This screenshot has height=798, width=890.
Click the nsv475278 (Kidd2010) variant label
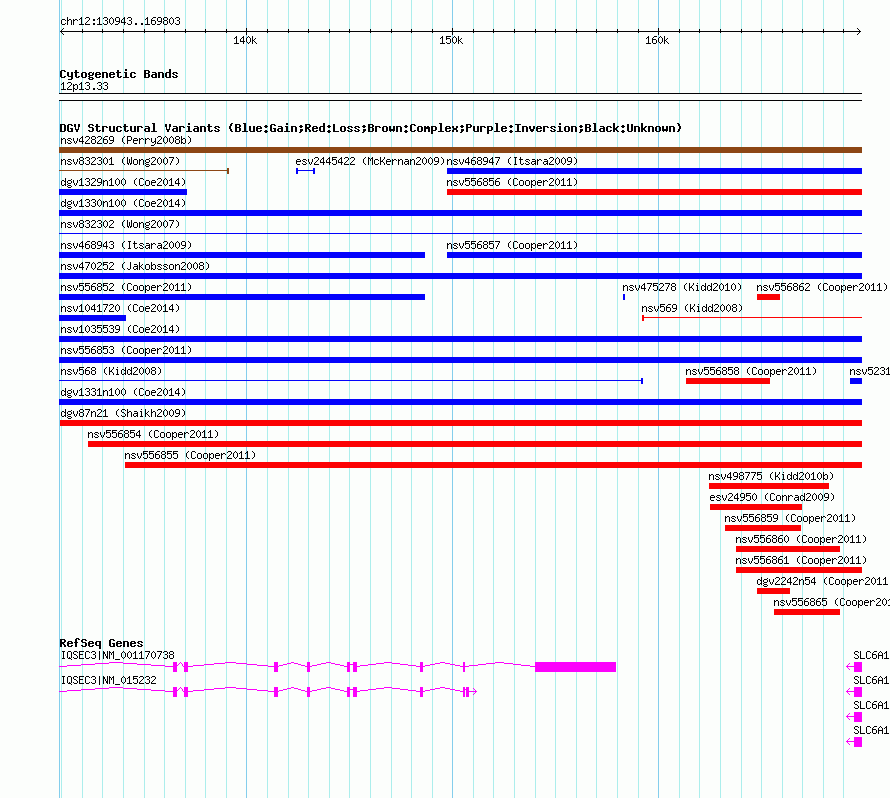click(x=682, y=287)
